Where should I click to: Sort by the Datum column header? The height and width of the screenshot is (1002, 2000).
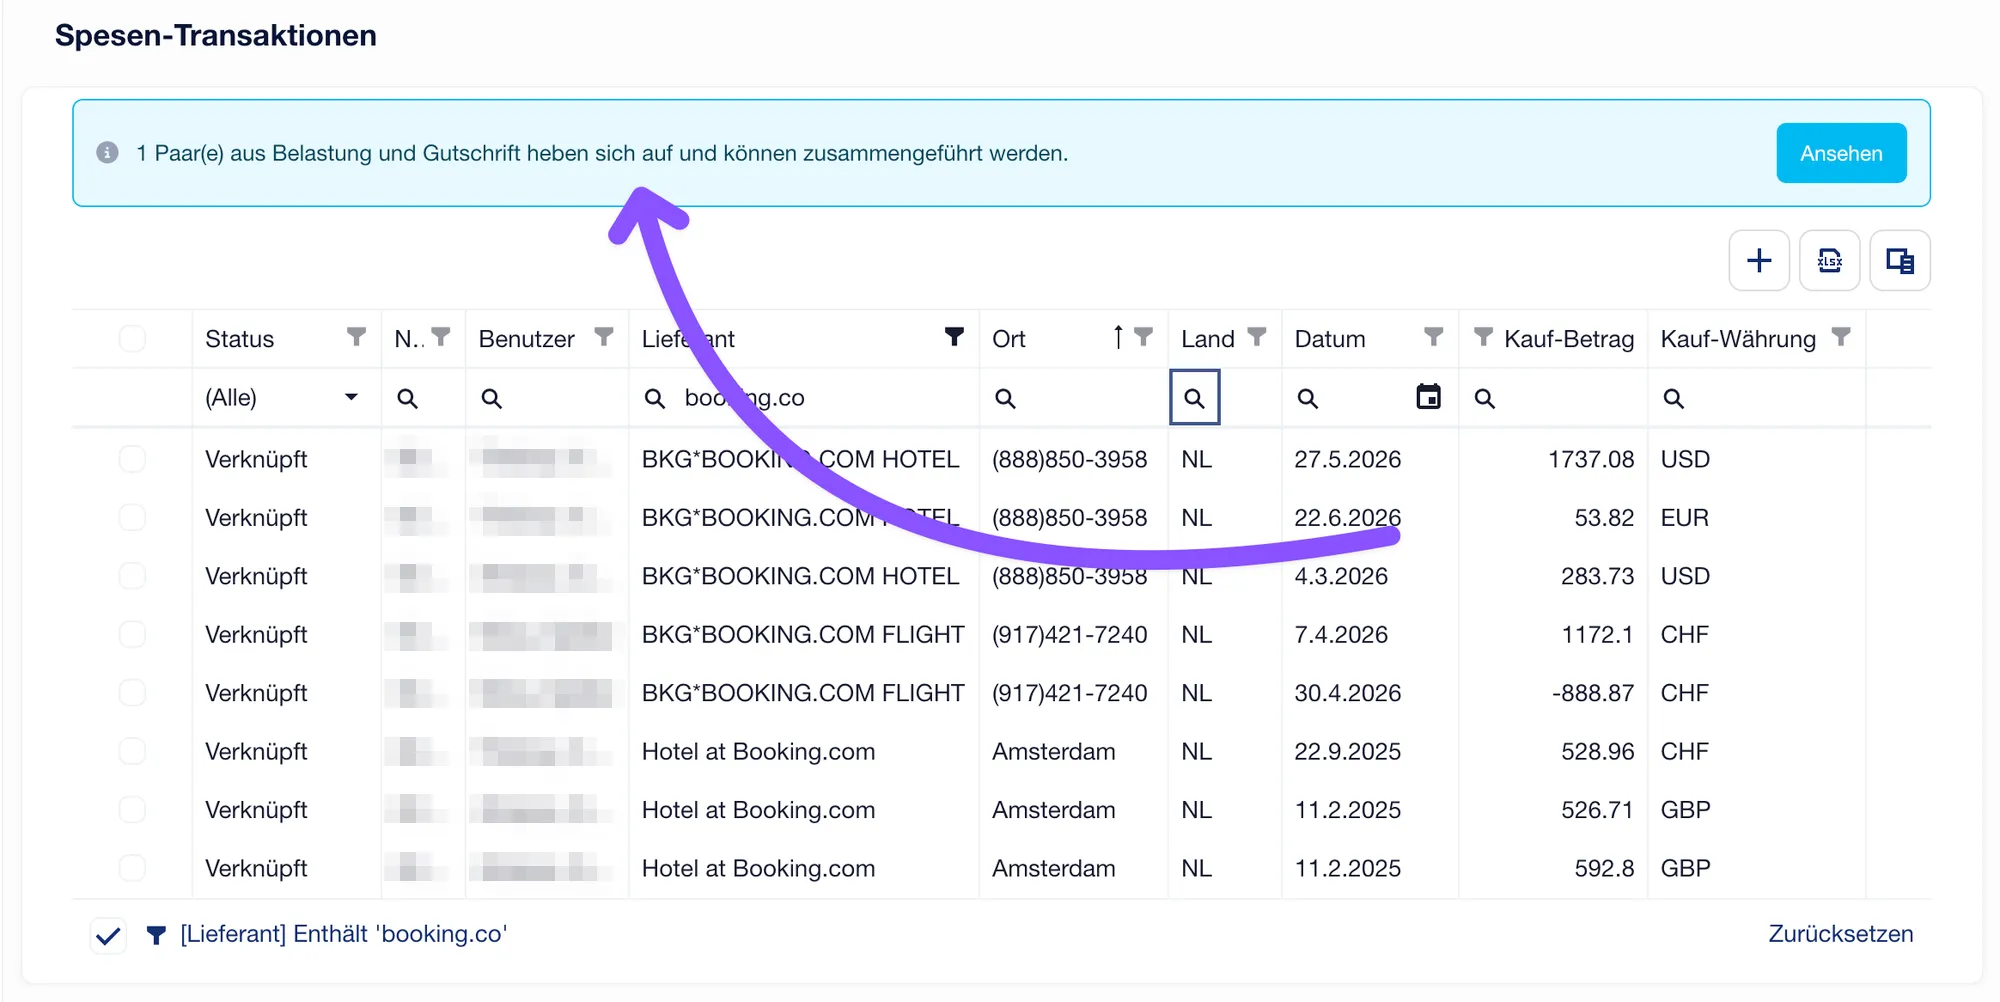[1330, 339]
